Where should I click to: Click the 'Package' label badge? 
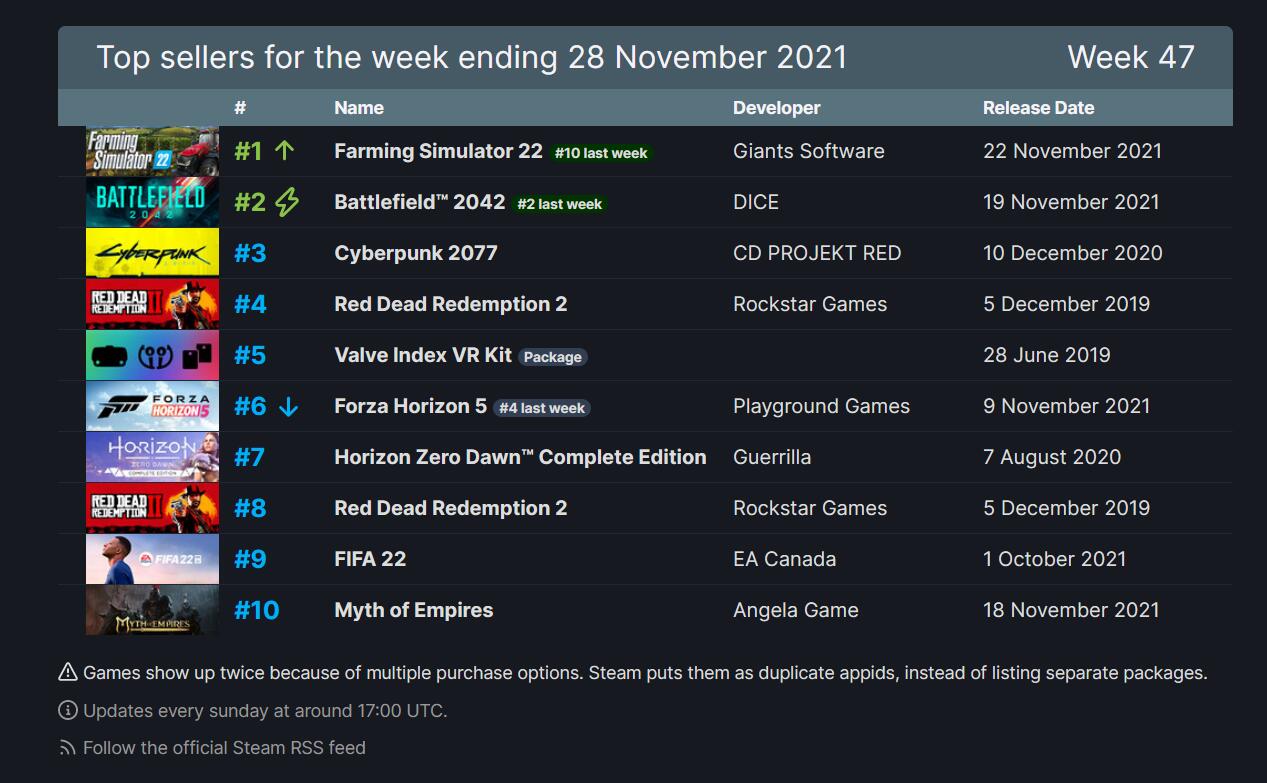pyautogui.click(x=552, y=357)
